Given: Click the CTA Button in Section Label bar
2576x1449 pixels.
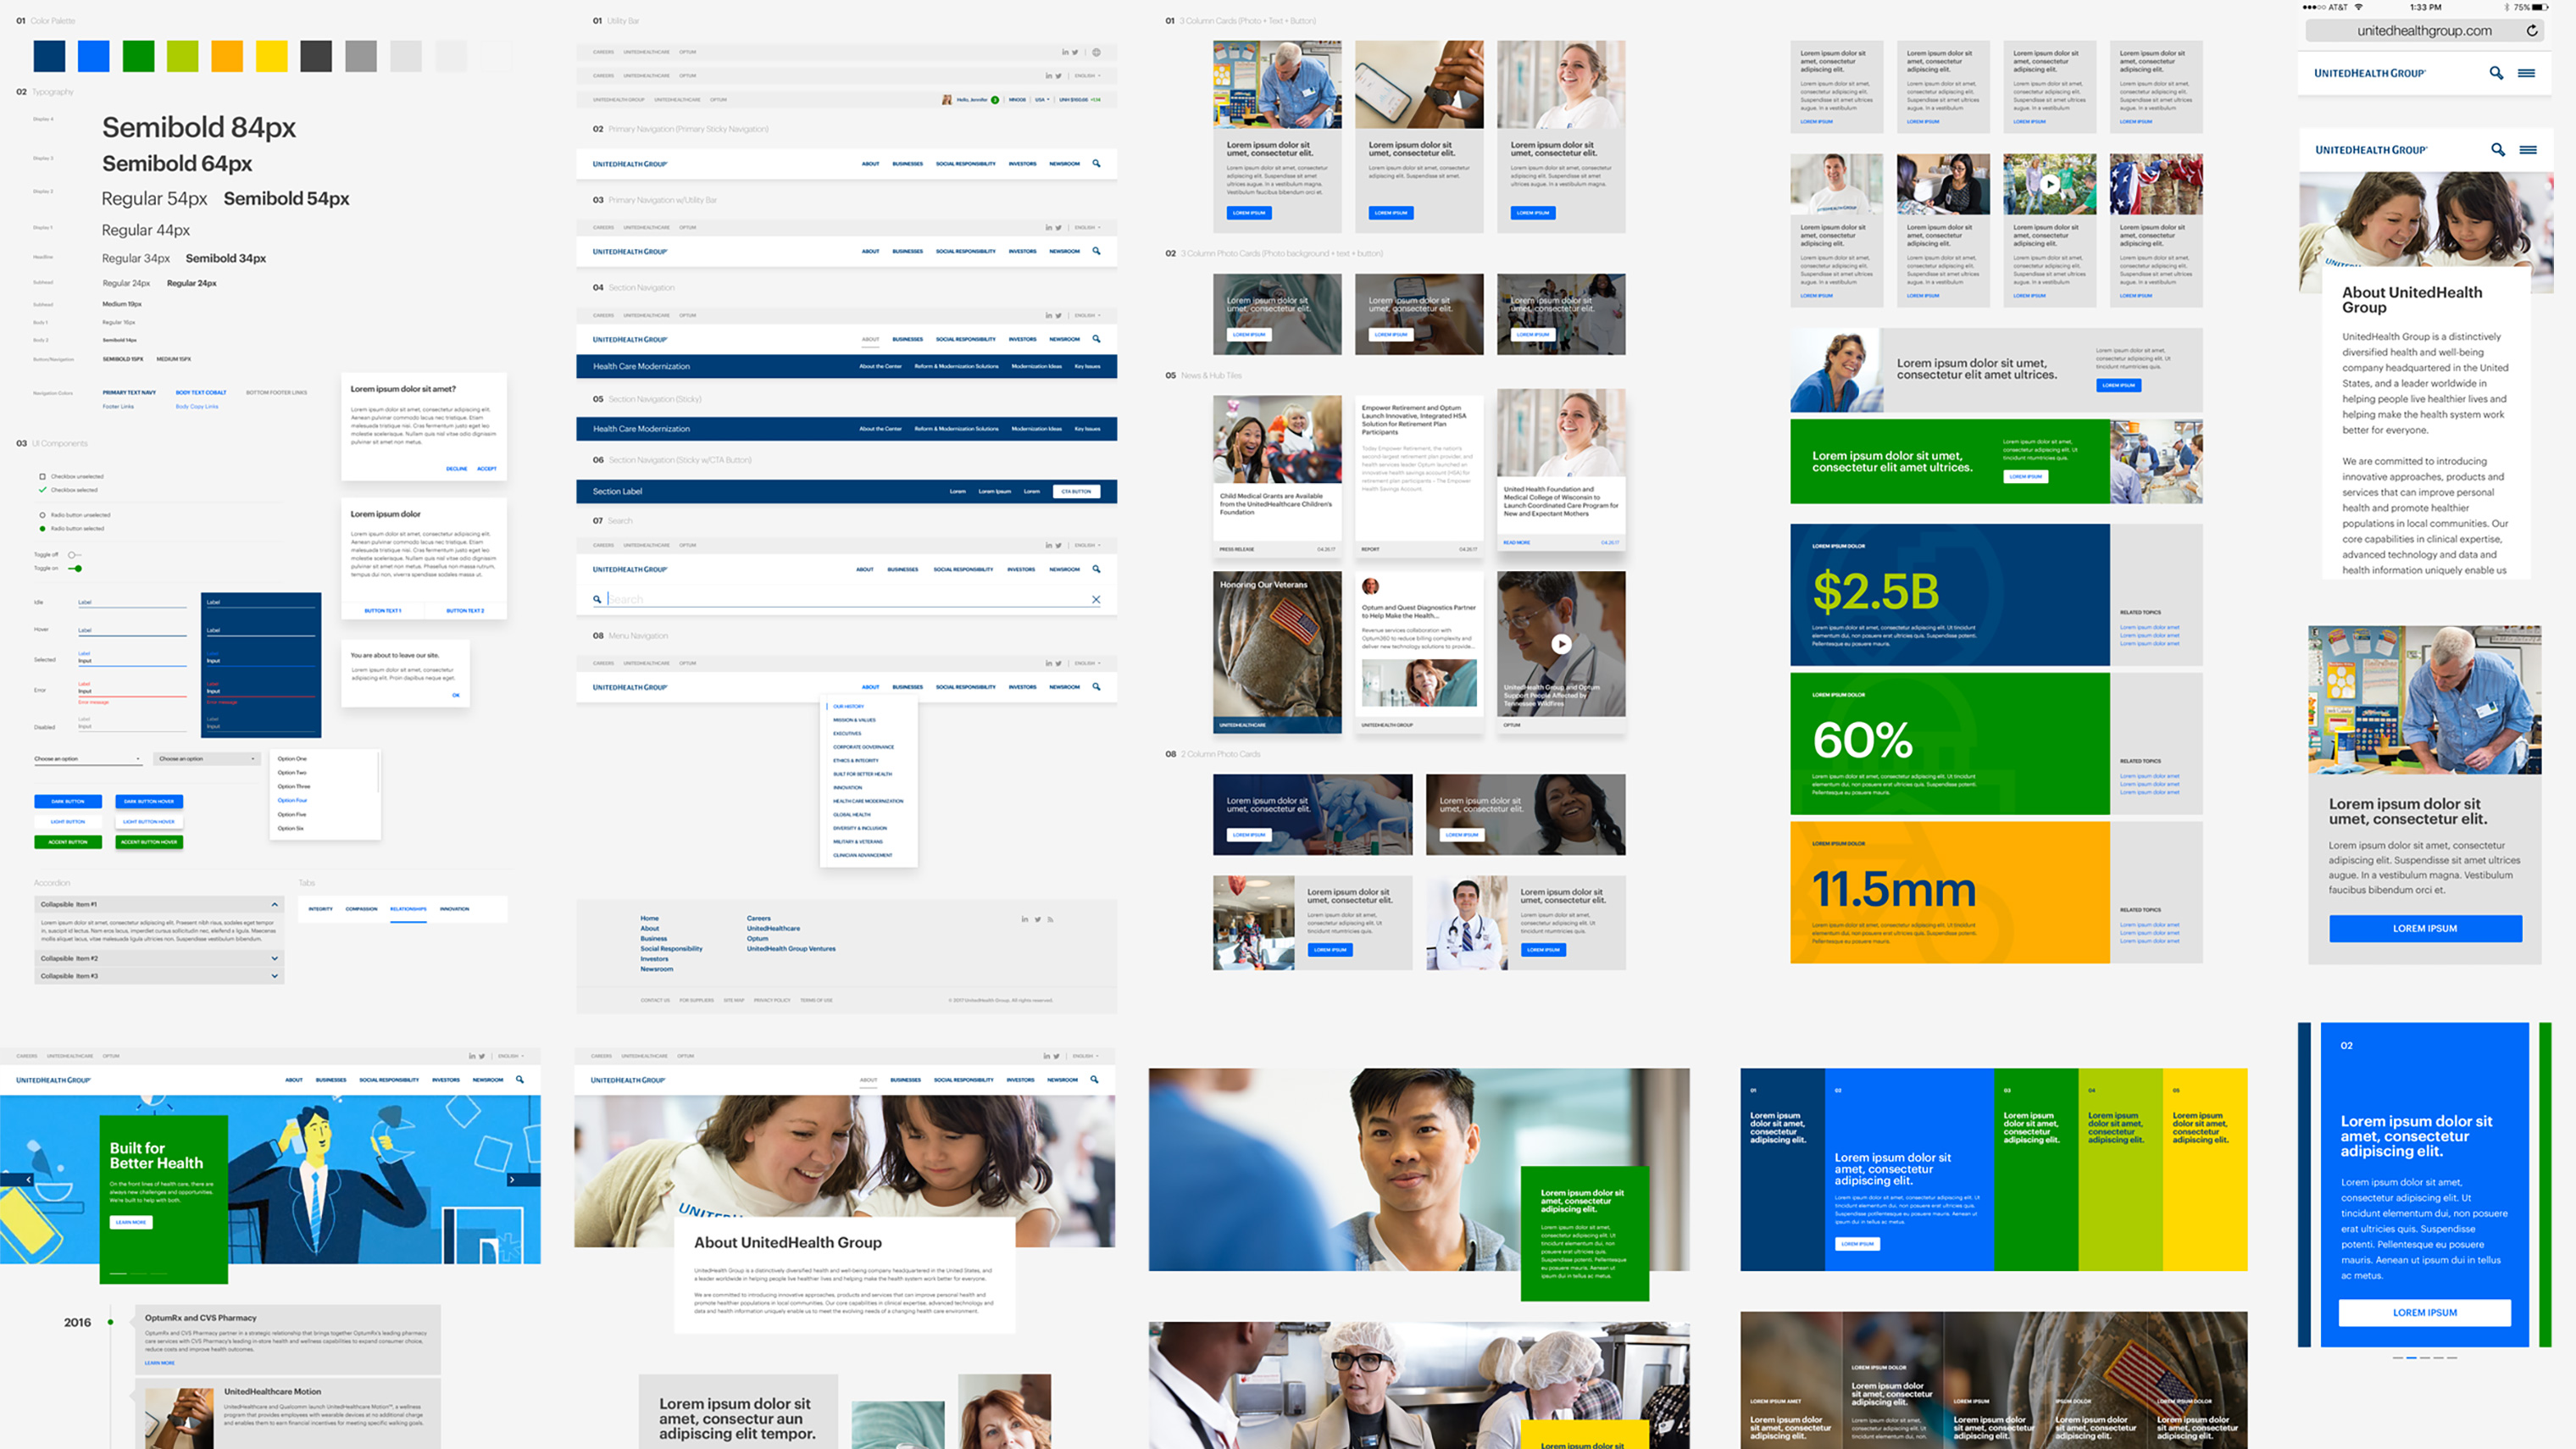Looking at the screenshot, I should 1076,492.
